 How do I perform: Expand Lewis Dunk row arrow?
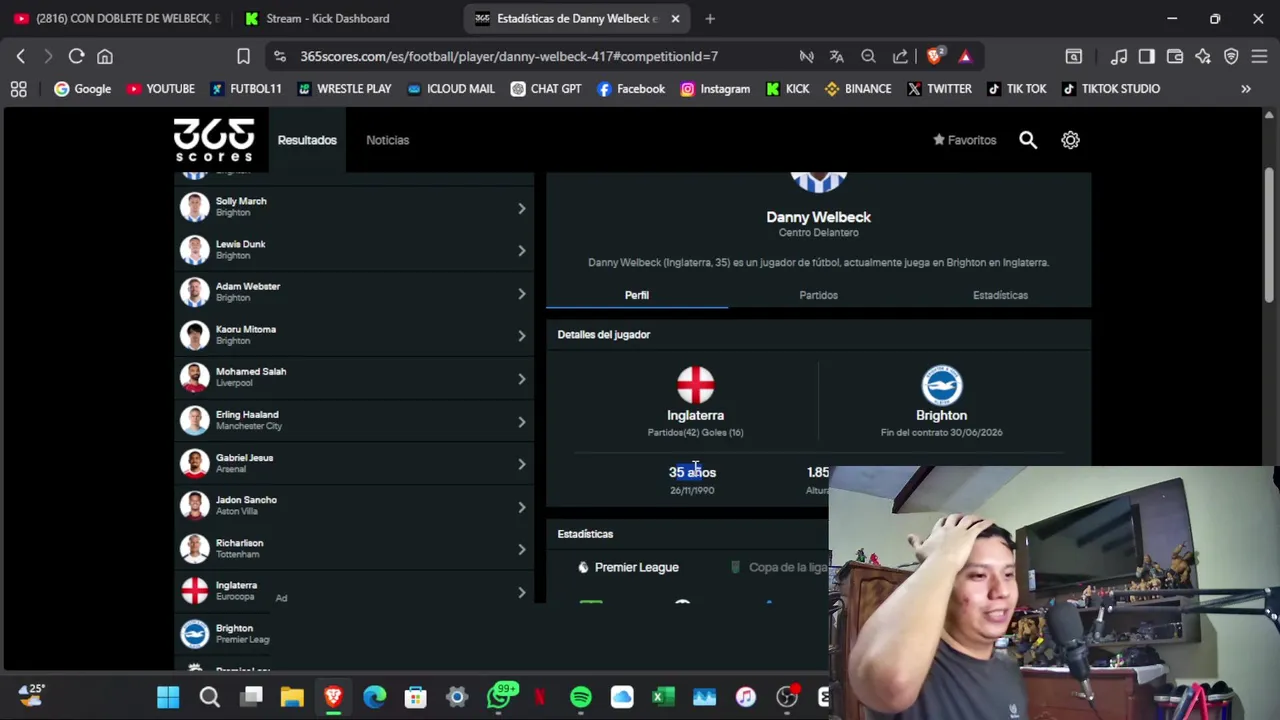(521, 250)
